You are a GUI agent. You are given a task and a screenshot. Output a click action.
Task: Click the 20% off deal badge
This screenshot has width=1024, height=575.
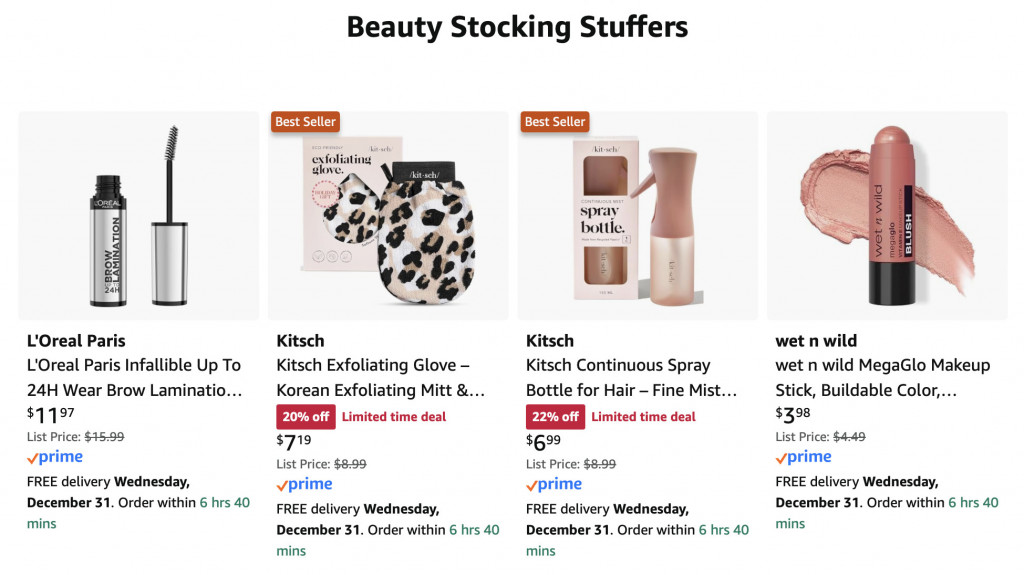click(x=305, y=417)
